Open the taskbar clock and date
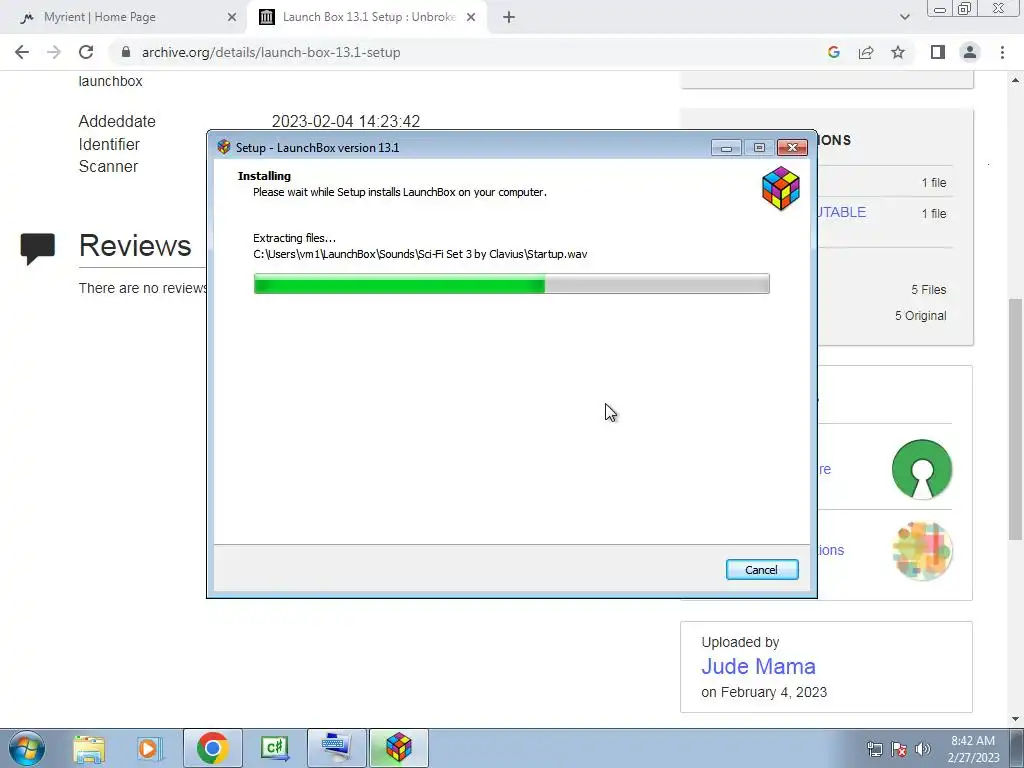 (x=974, y=749)
